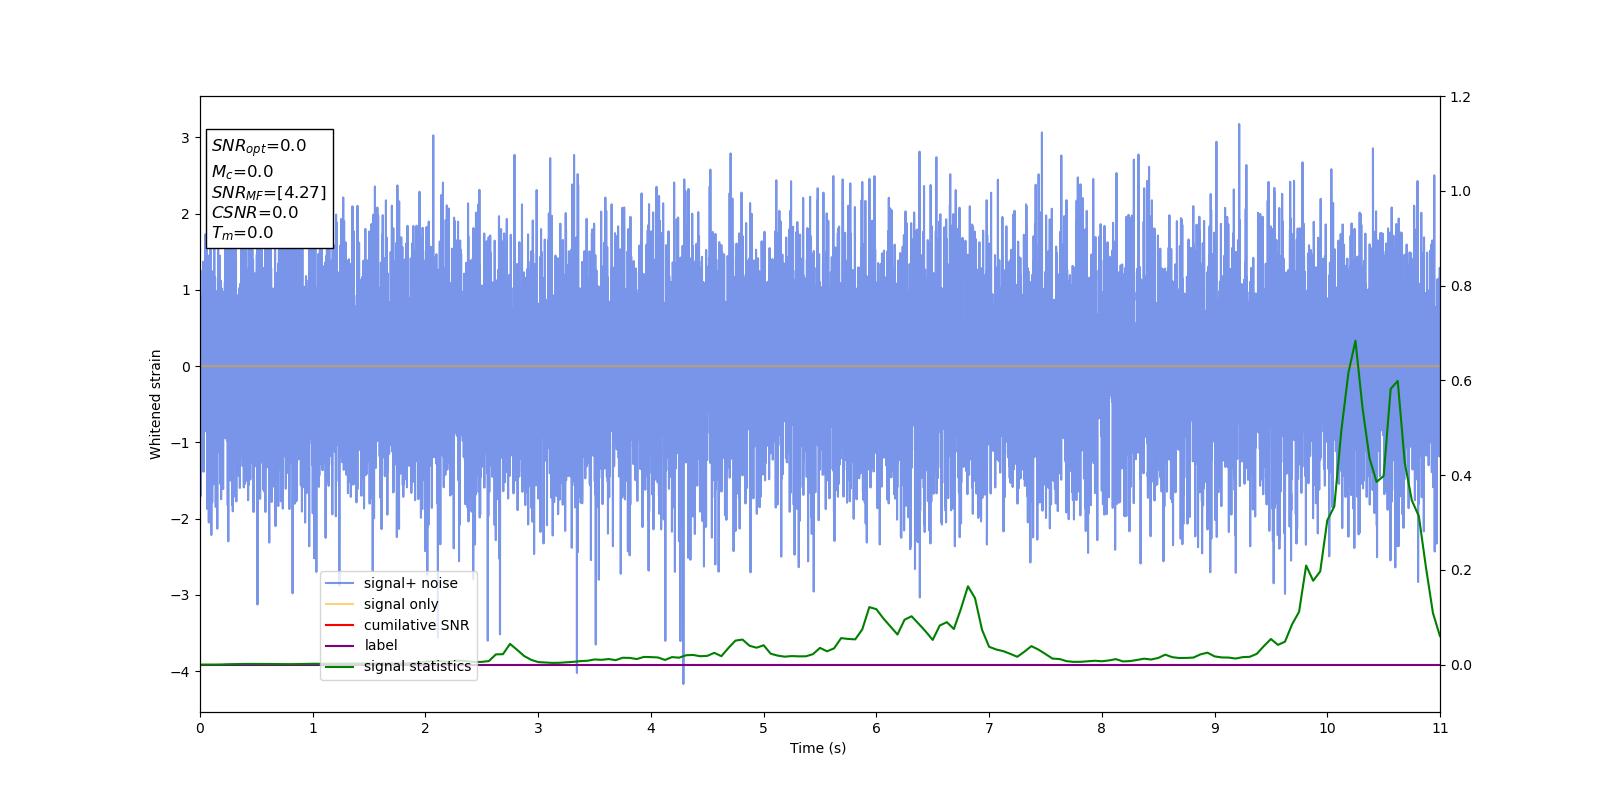
Task: Click the 'signal only' legend label
Action: click(401, 604)
